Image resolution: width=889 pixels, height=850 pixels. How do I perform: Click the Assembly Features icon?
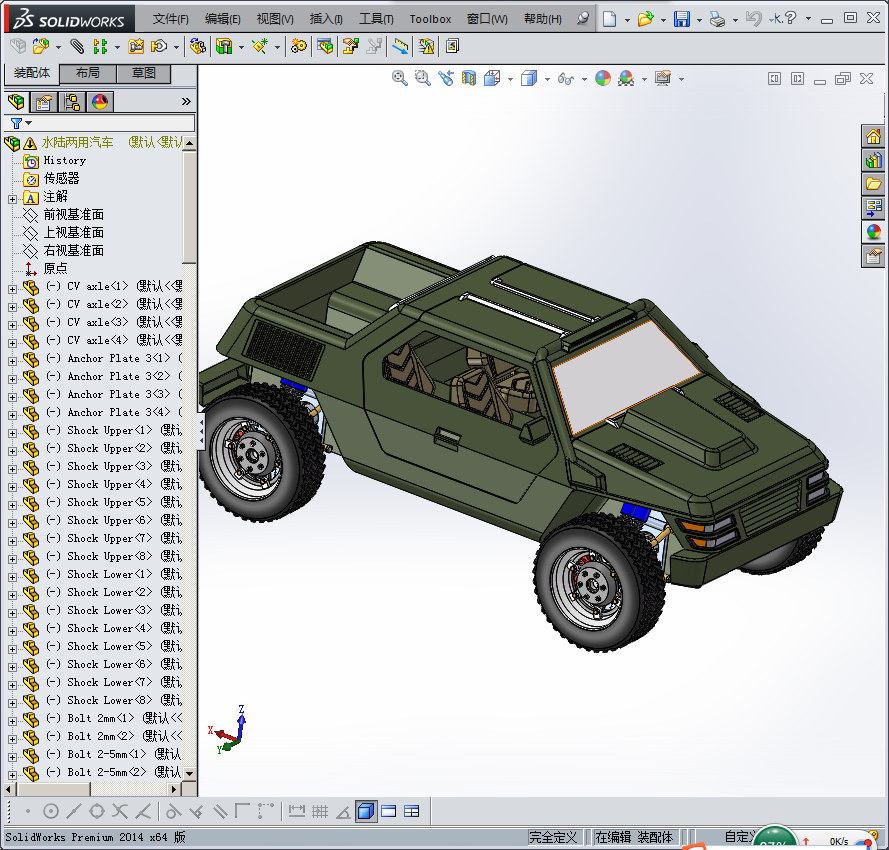pyautogui.click(x=225, y=46)
